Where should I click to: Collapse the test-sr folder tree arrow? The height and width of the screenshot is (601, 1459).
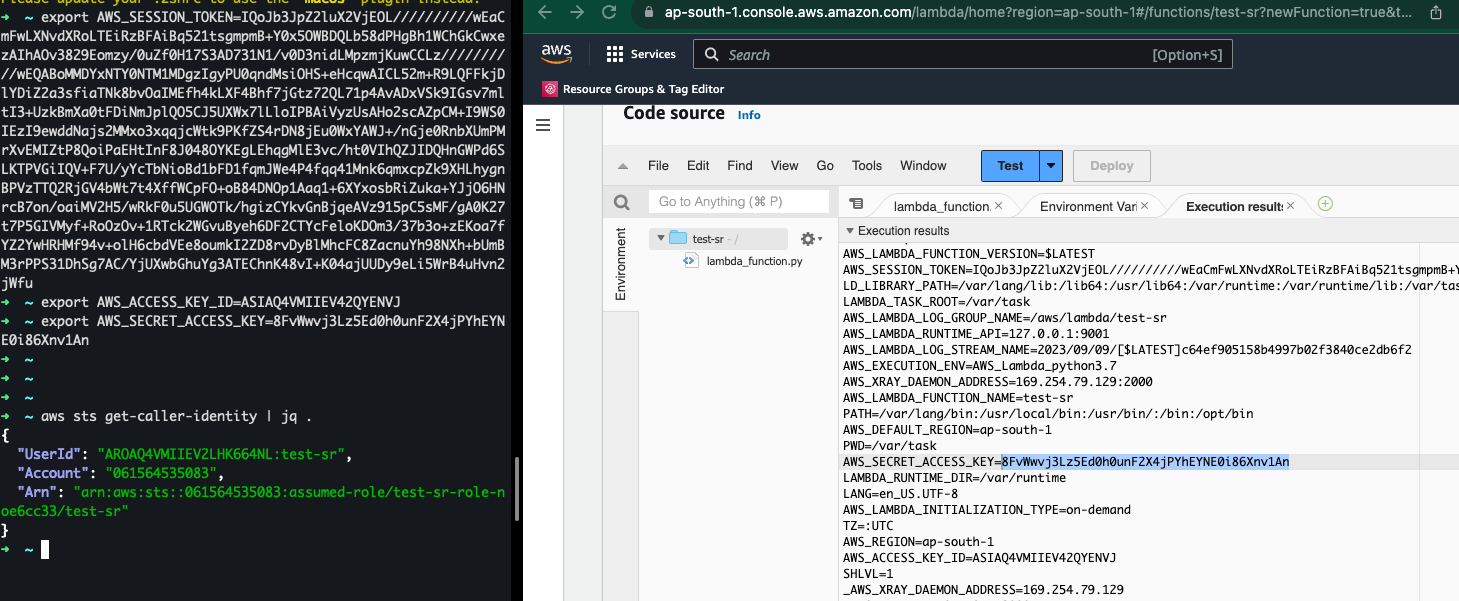click(x=660, y=239)
